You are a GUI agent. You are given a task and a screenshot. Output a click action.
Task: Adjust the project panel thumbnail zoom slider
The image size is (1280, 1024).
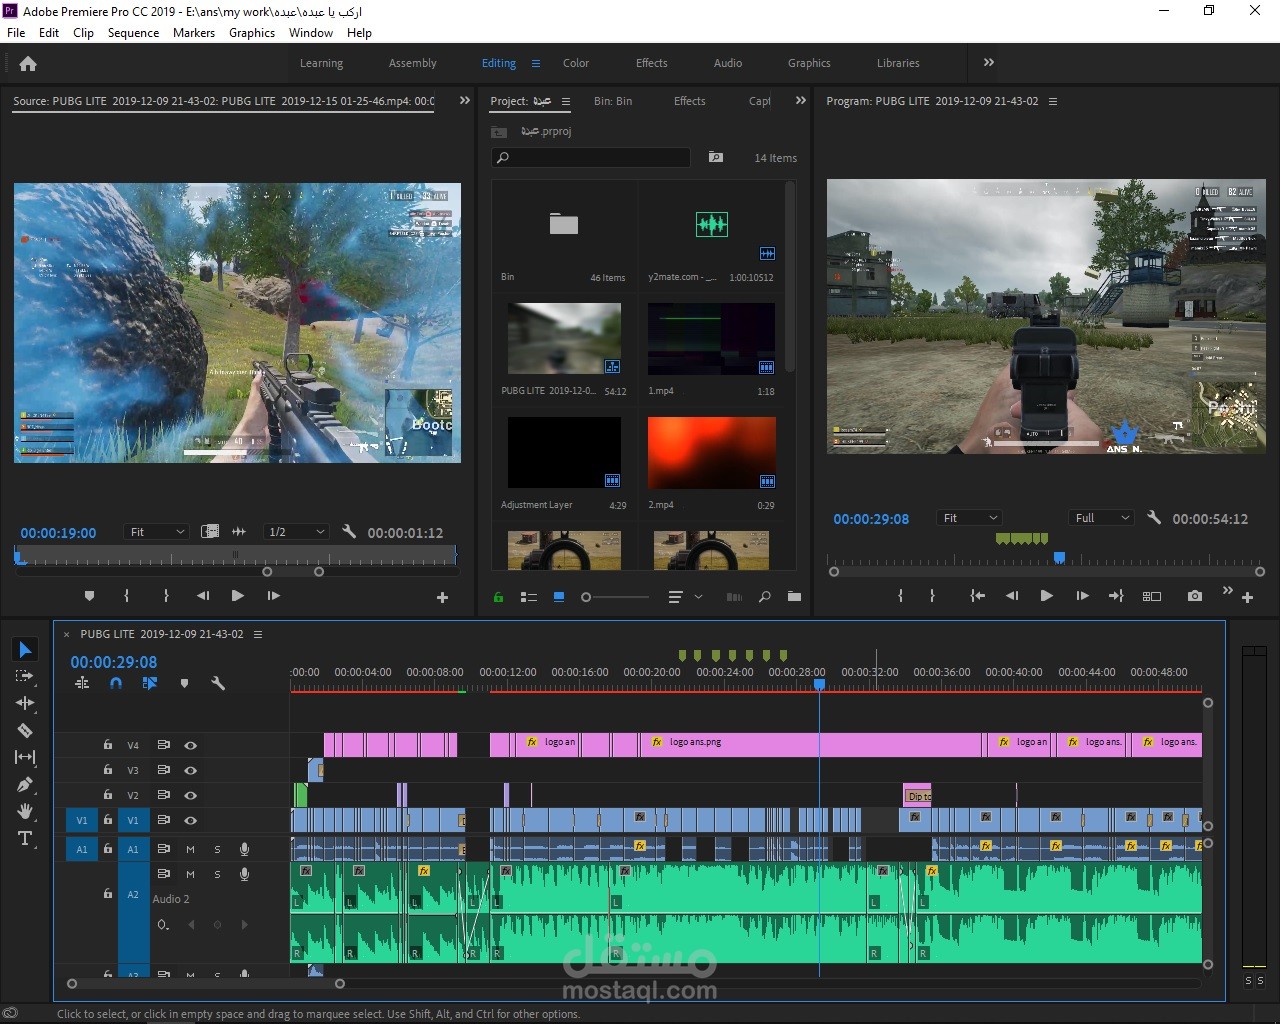[587, 597]
